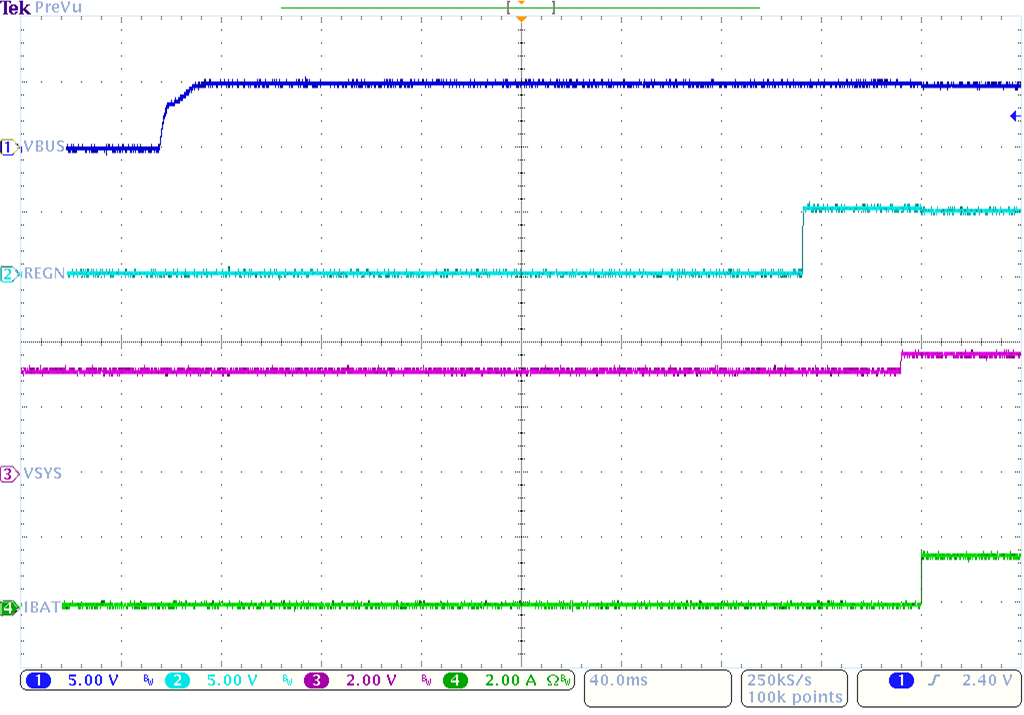Screen dimensions: 1024x715
Task: Click the channel 4 2.00 A scale readout
Action: (510, 680)
